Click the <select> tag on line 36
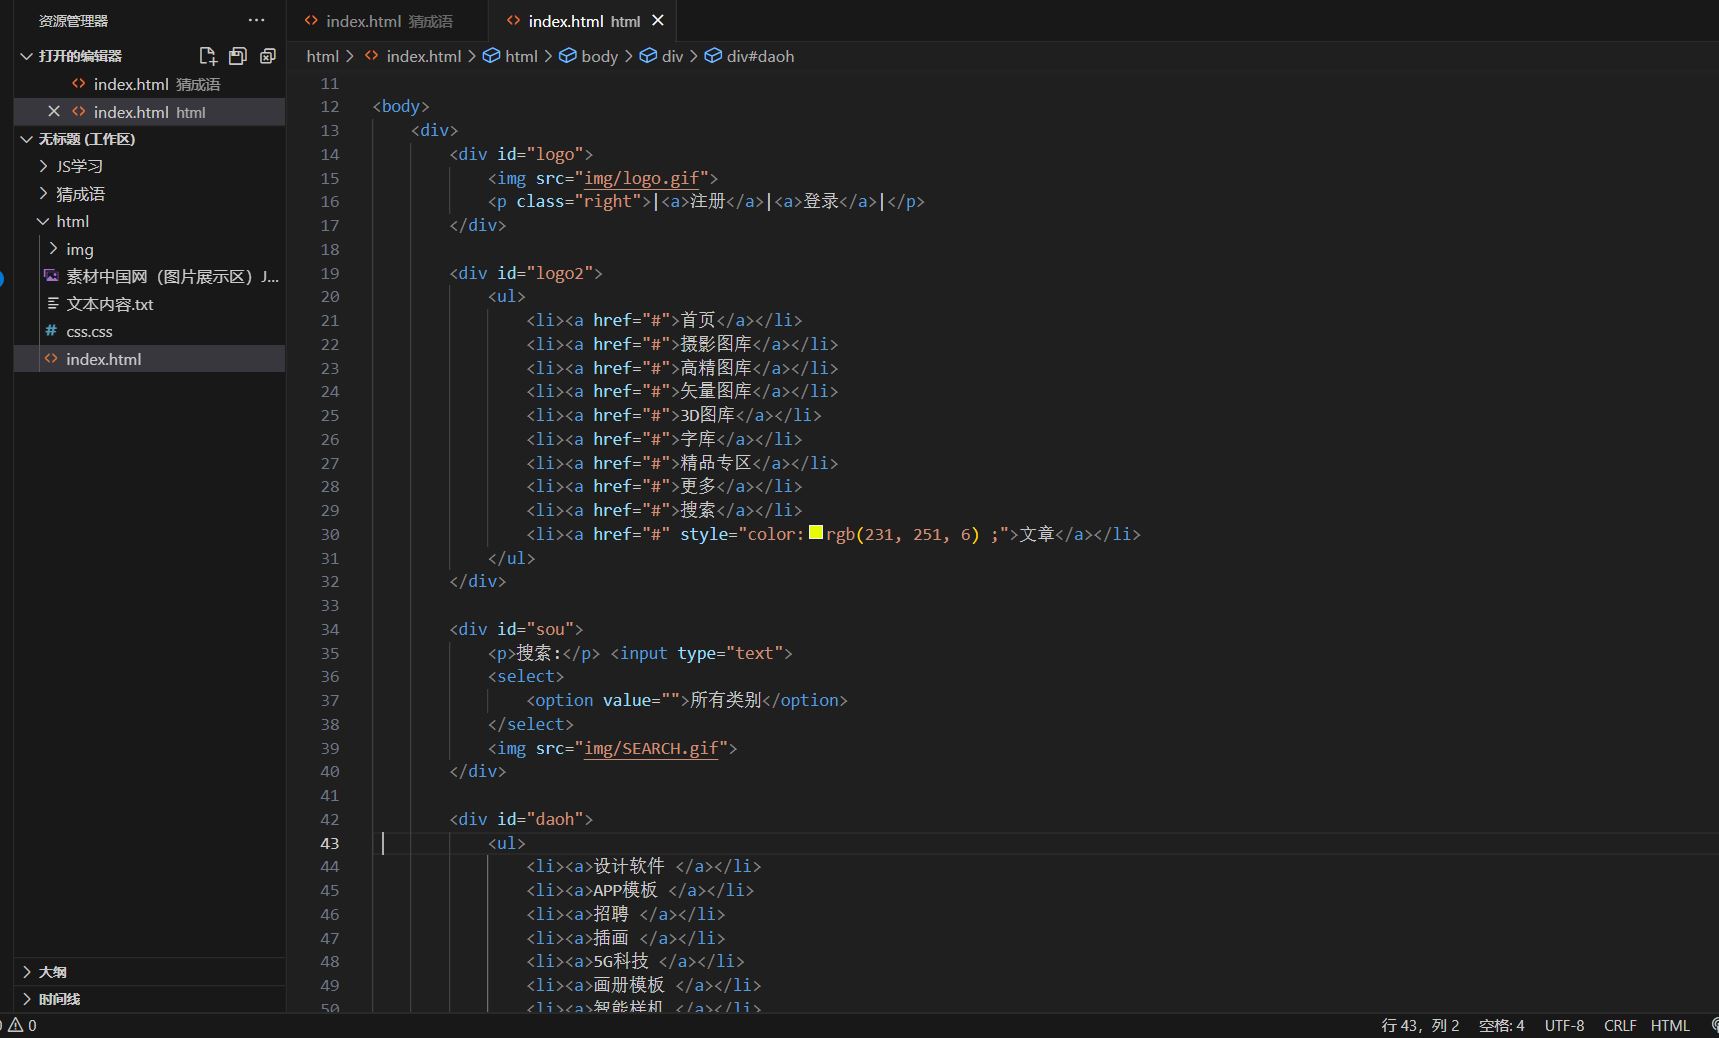1719x1038 pixels. [x=526, y=676]
